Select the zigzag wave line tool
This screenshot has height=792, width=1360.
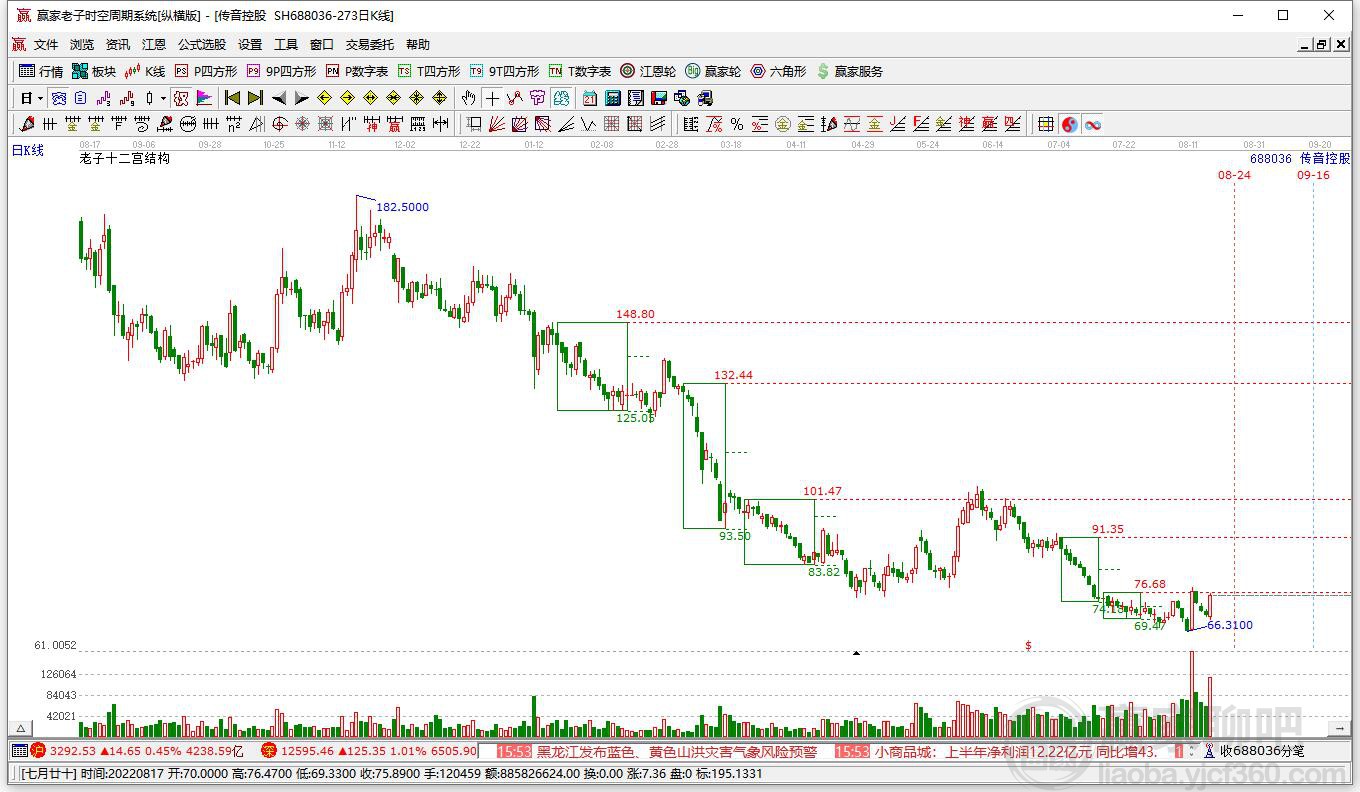pyautogui.click(x=587, y=124)
